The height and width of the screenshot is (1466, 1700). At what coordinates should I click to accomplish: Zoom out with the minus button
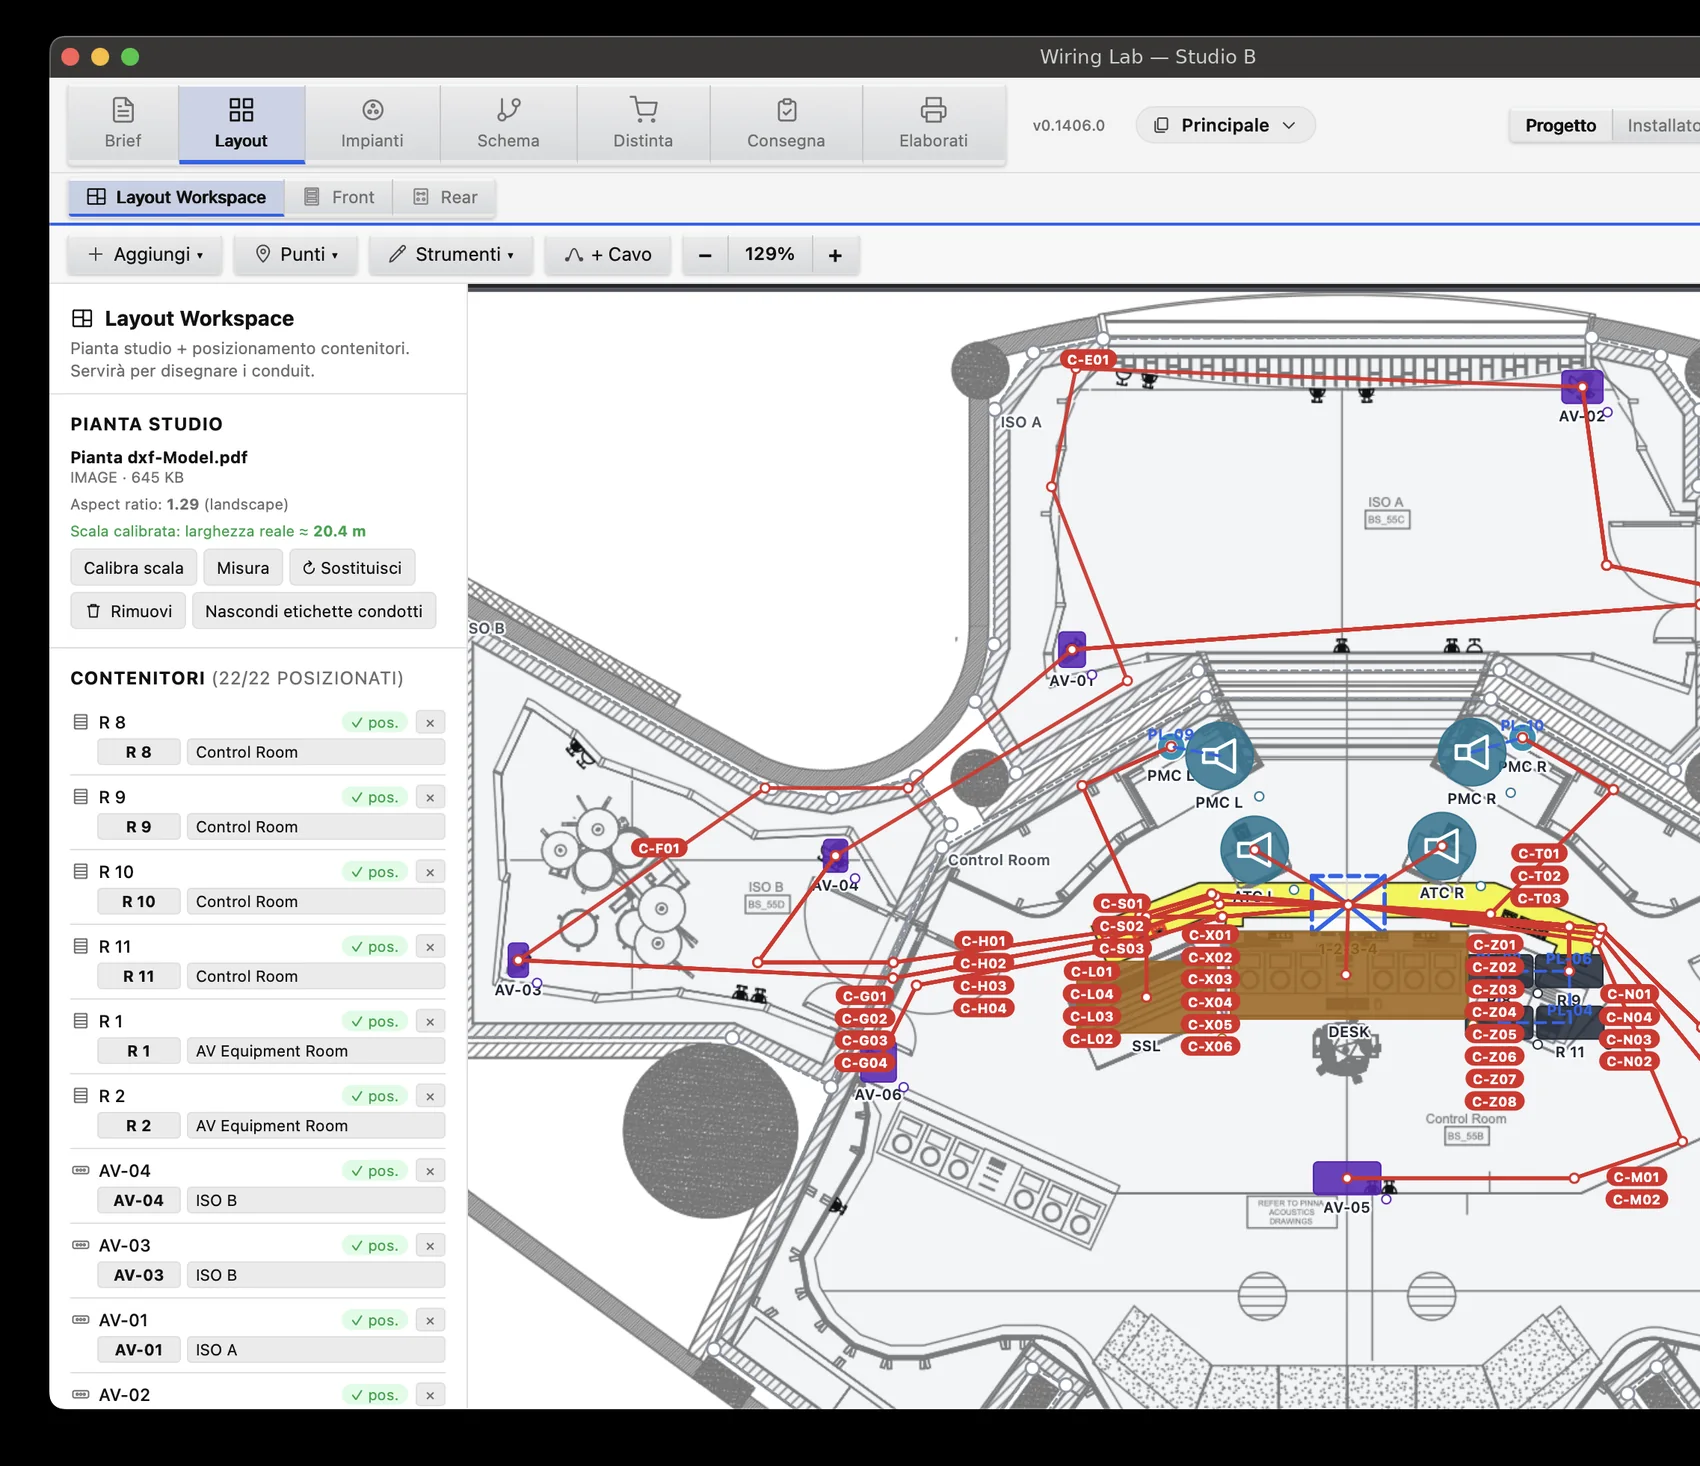pos(705,255)
